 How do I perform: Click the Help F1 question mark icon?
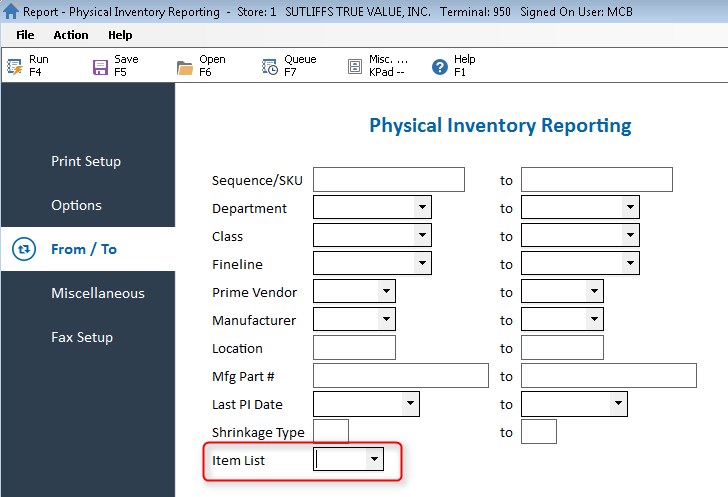pos(439,67)
